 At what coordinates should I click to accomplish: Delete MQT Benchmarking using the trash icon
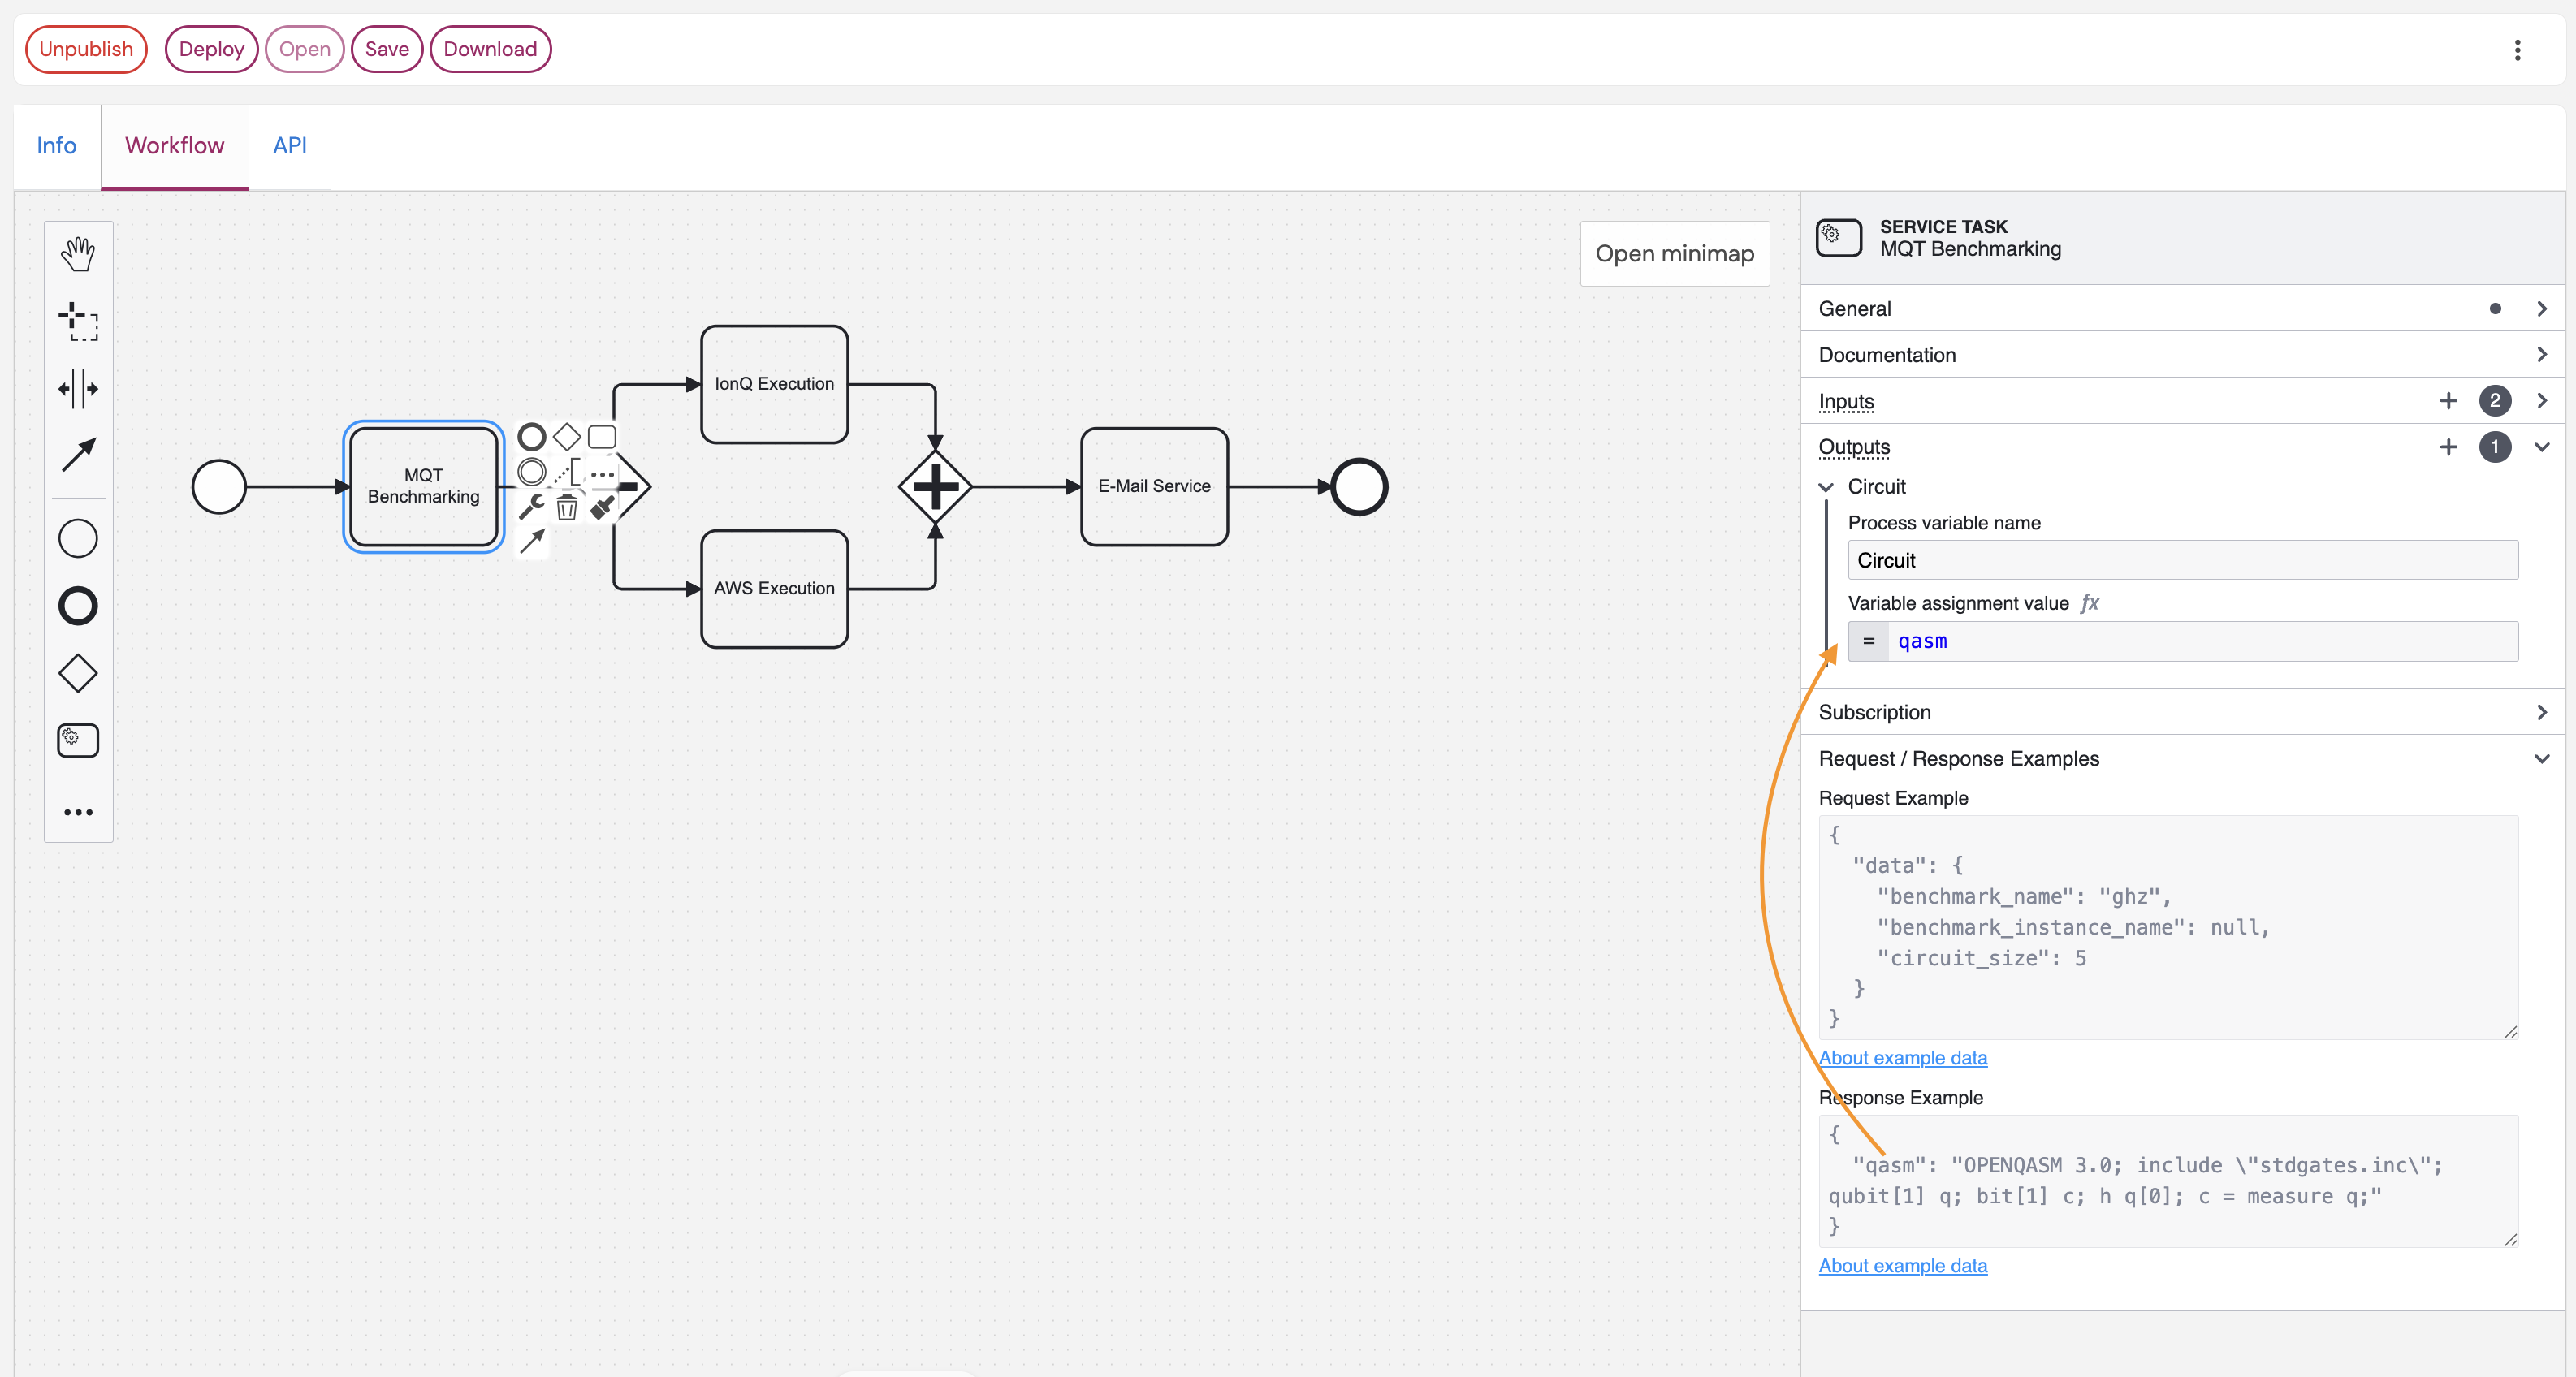click(567, 508)
